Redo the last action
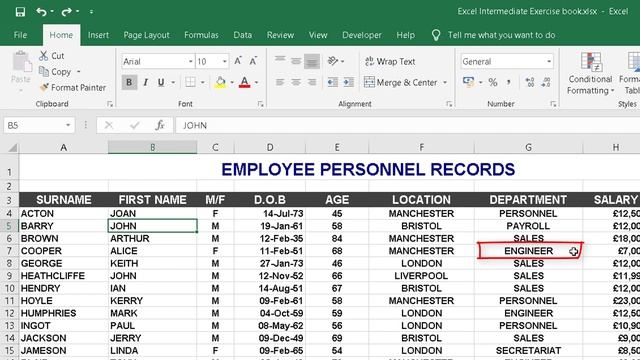The height and width of the screenshot is (360, 640). 67,12
